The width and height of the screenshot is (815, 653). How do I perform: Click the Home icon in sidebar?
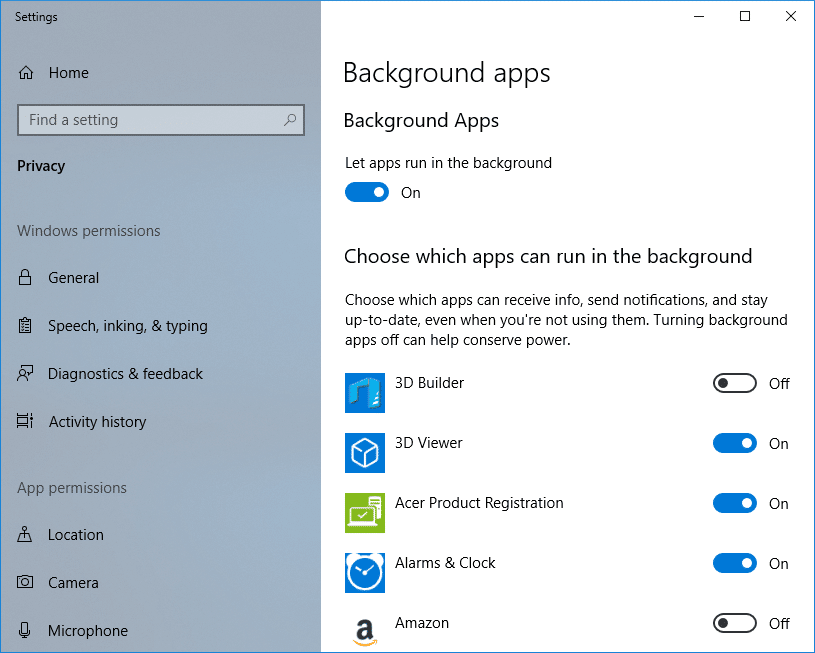click(28, 72)
